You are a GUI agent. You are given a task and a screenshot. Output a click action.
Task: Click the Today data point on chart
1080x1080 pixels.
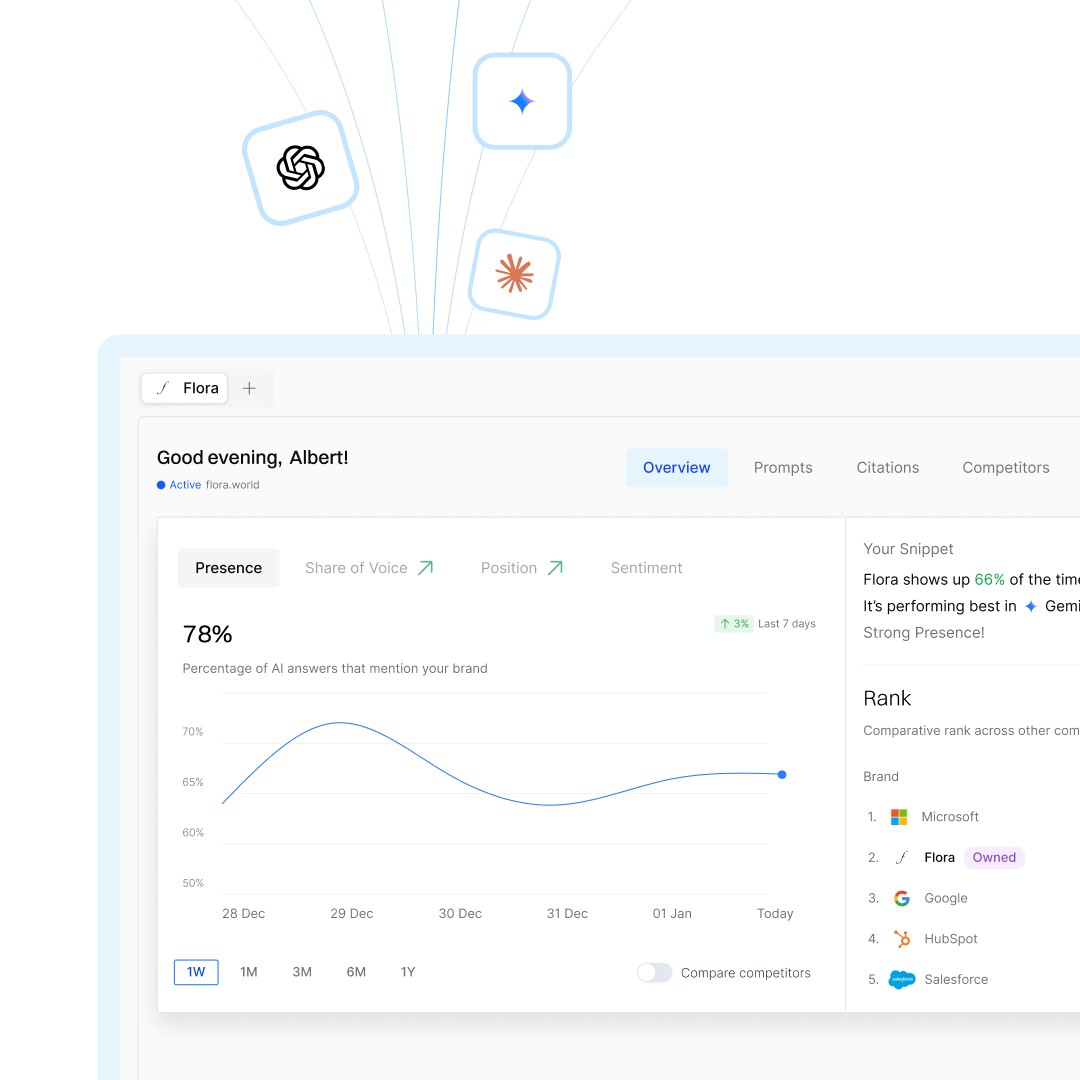pos(782,775)
